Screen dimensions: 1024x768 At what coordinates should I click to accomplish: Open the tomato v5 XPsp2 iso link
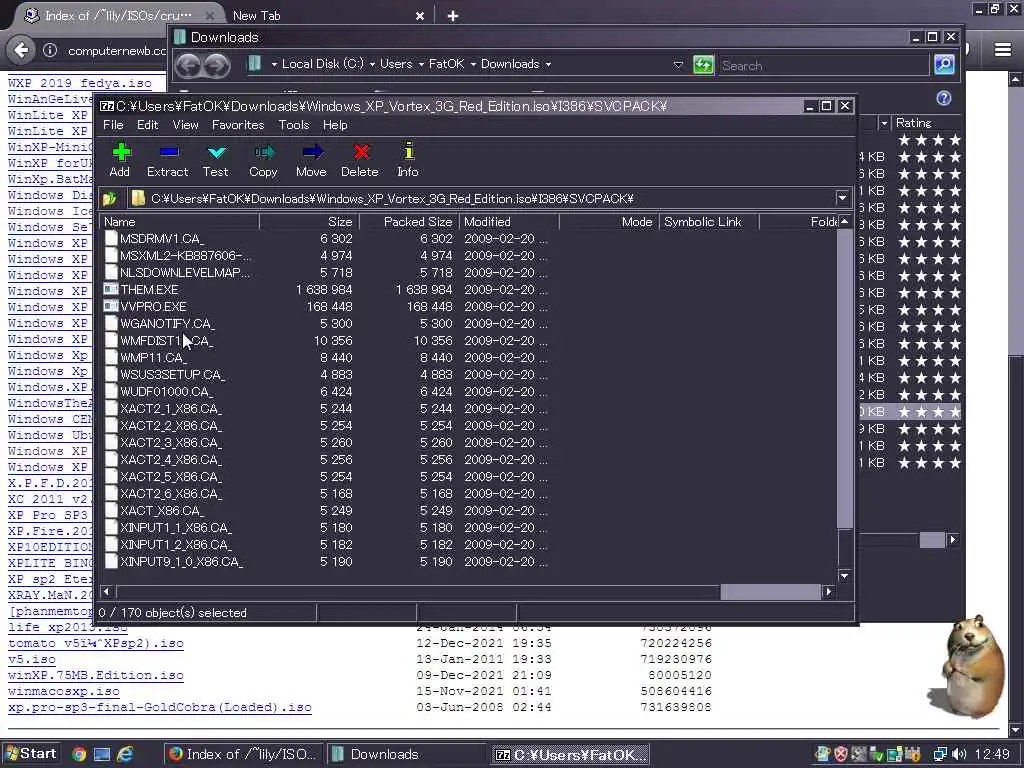pyautogui.click(x=95, y=643)
